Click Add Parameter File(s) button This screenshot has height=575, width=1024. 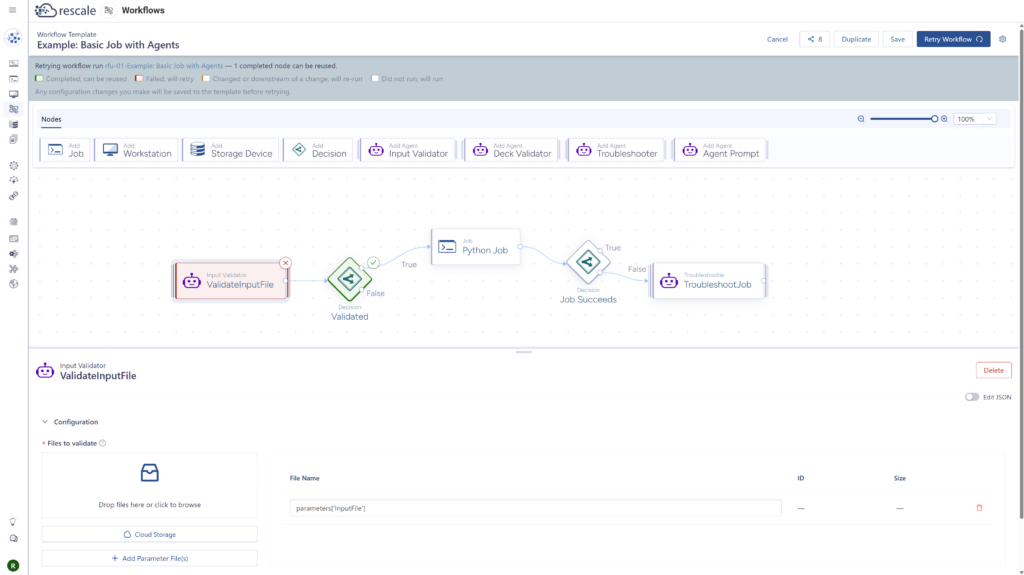pyautogui.click(x=150, y=559)
